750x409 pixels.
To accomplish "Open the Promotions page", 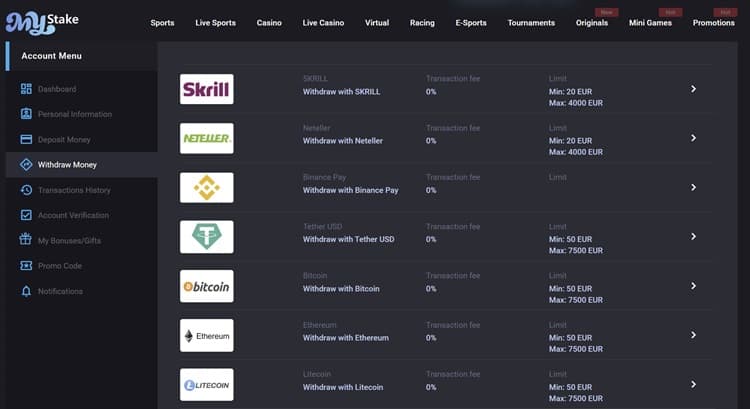I will (714, 23).
